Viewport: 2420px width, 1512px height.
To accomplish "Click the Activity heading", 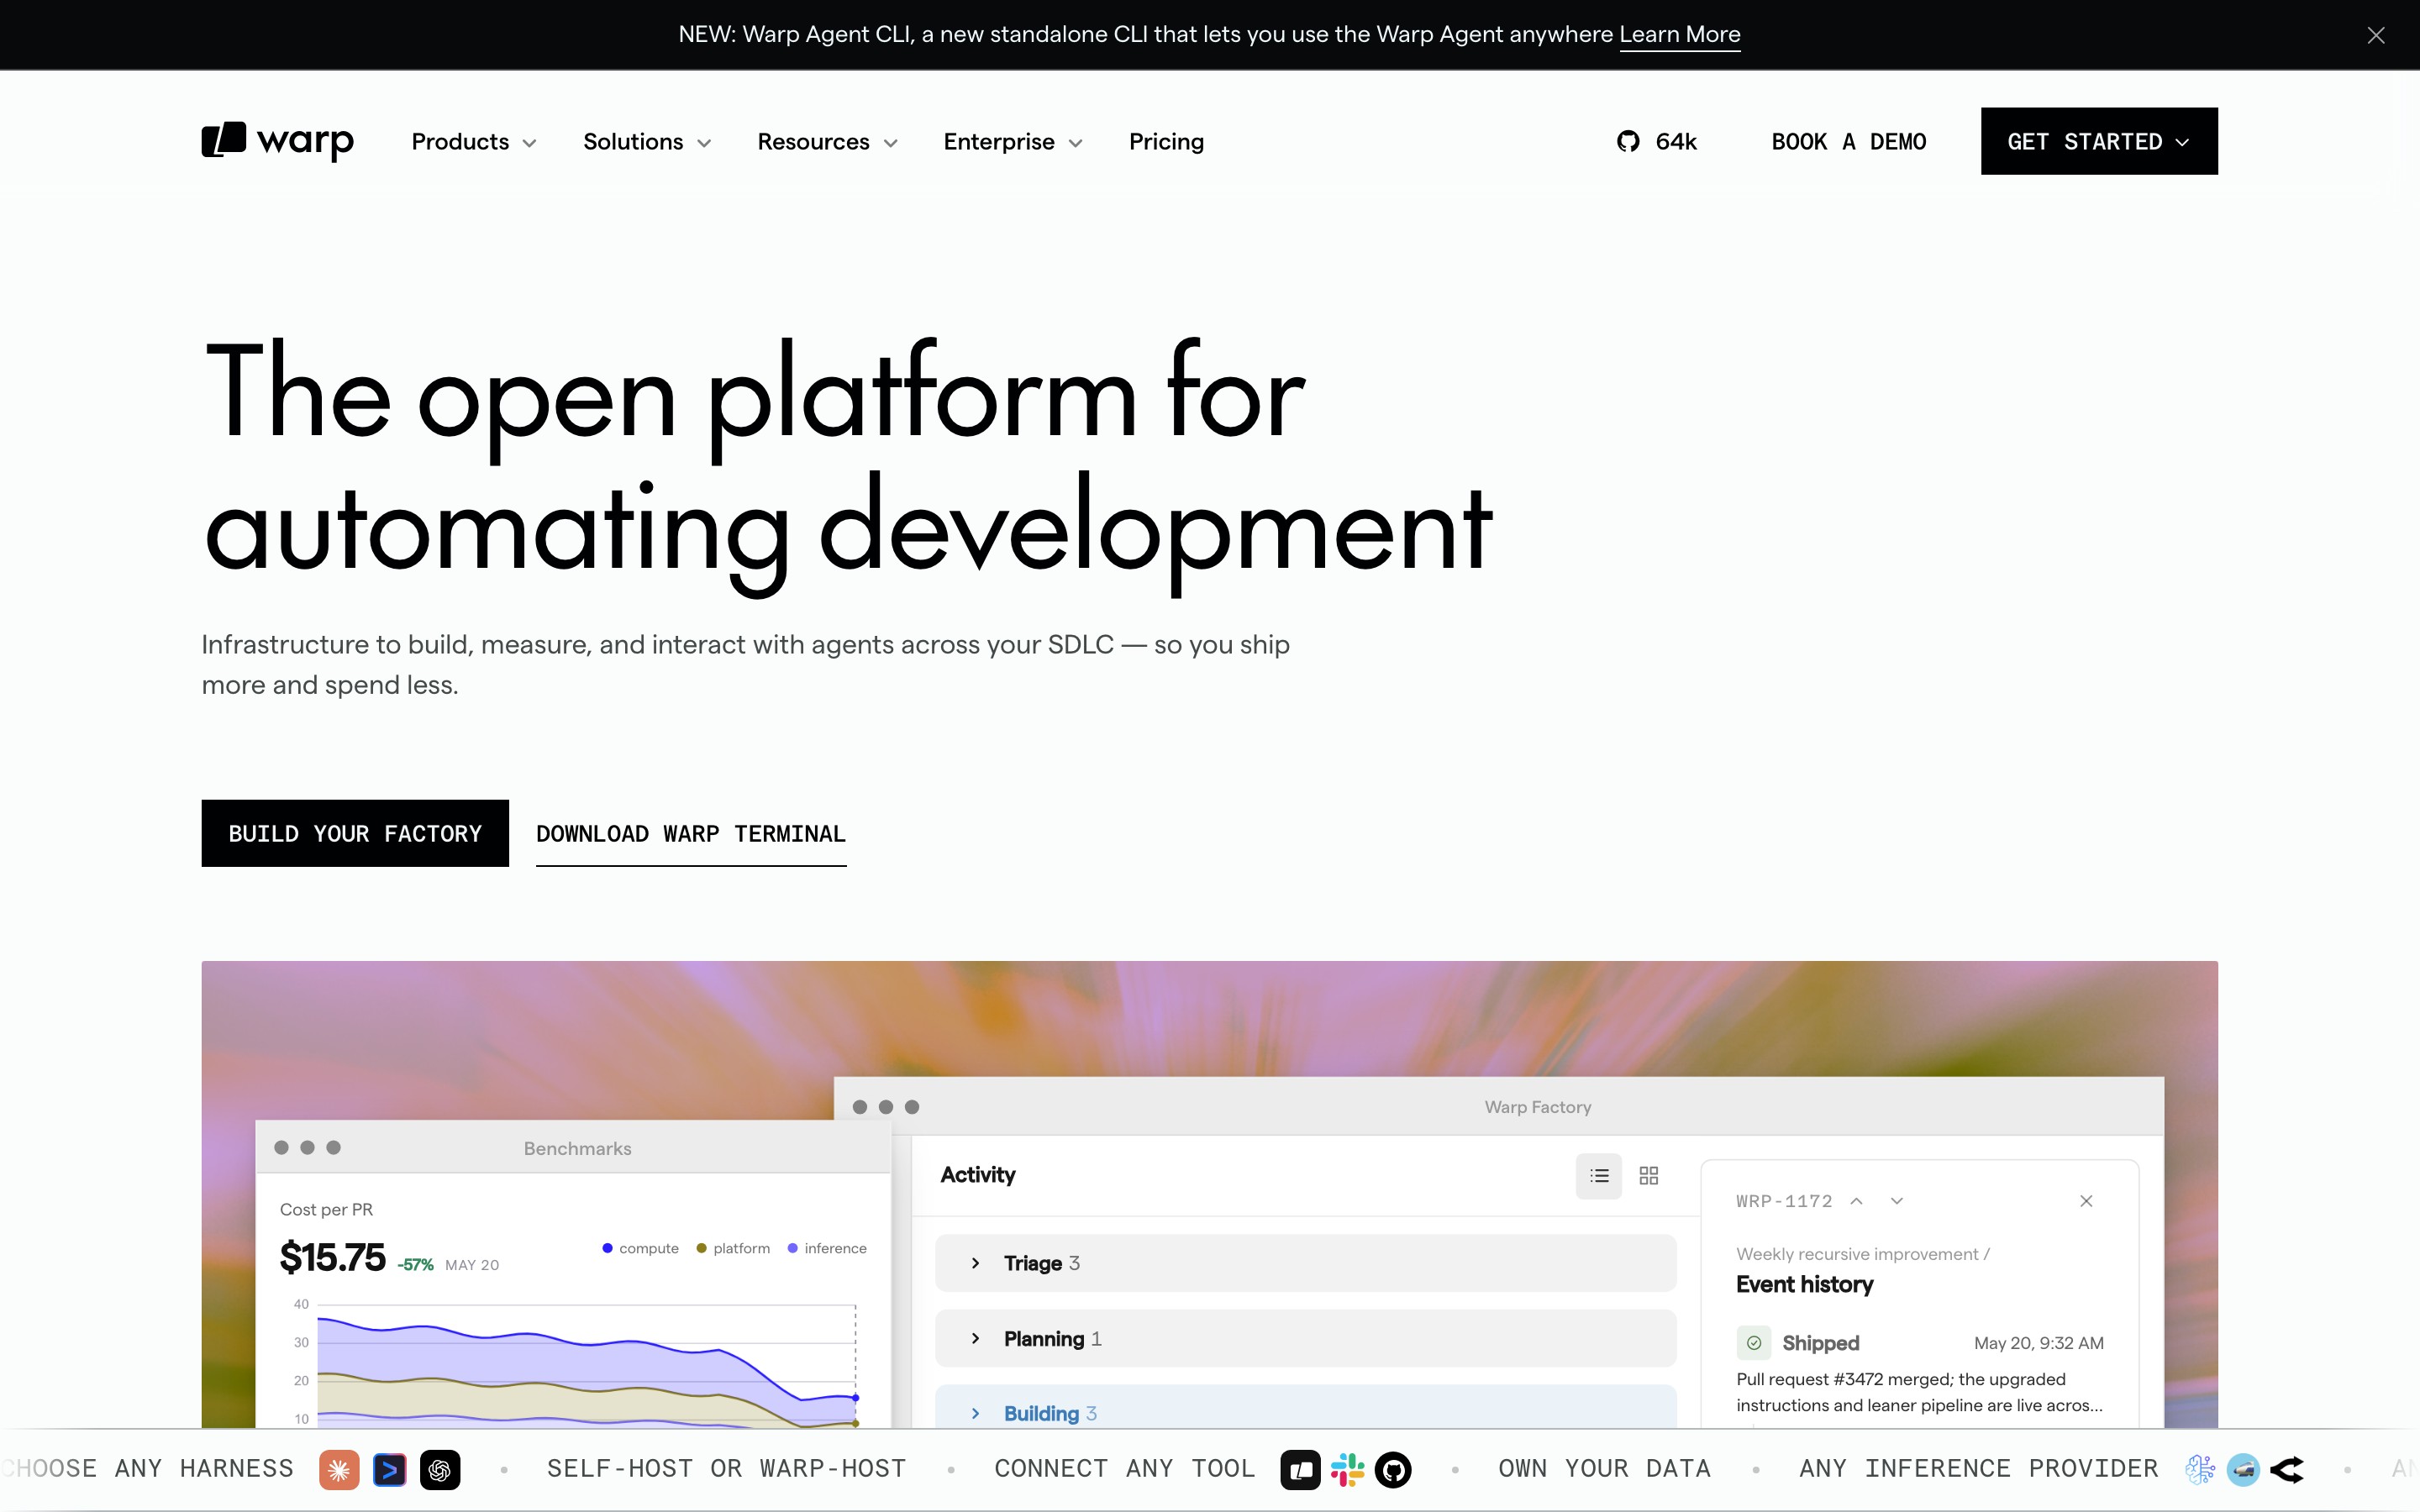I will [978, 1175].
